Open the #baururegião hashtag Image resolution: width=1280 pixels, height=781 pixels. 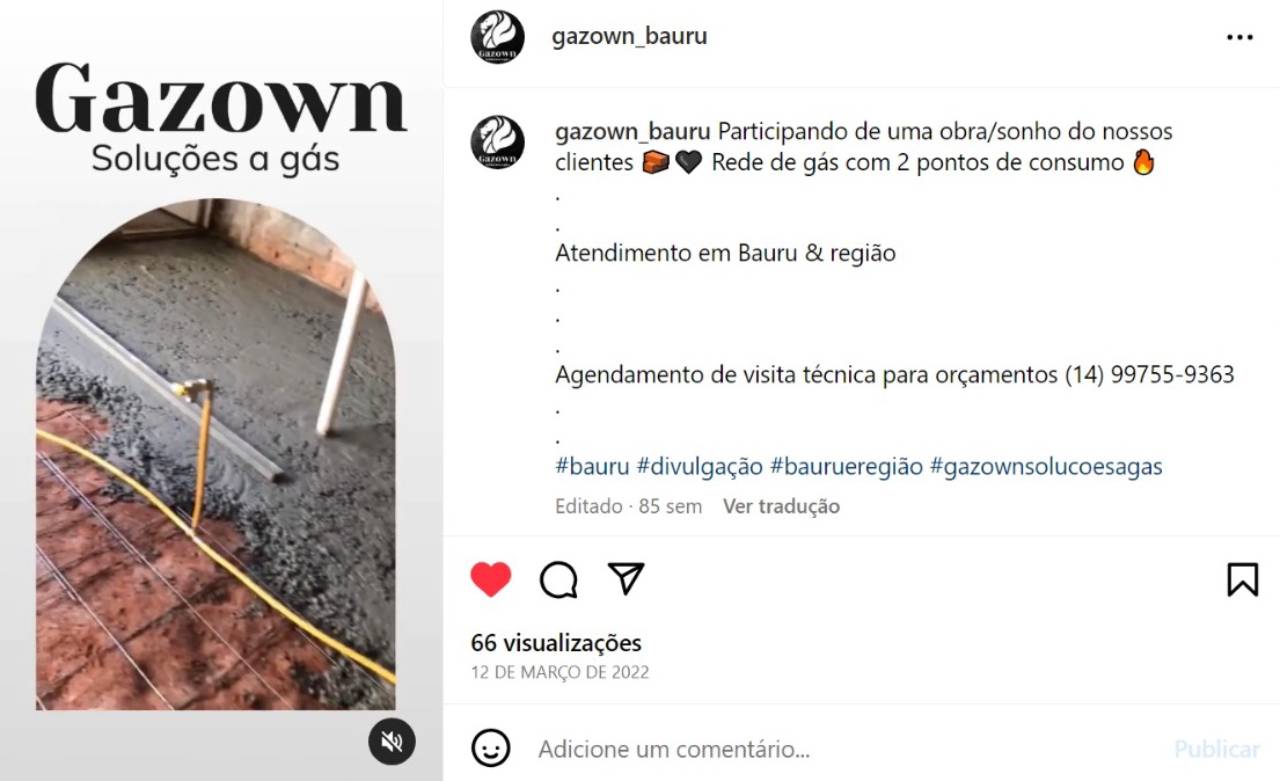pos(846,466)
